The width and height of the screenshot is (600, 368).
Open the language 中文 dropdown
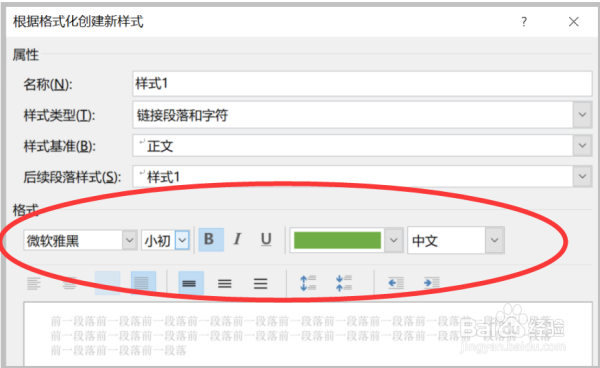pyautogui.click(x=495, y=241)
